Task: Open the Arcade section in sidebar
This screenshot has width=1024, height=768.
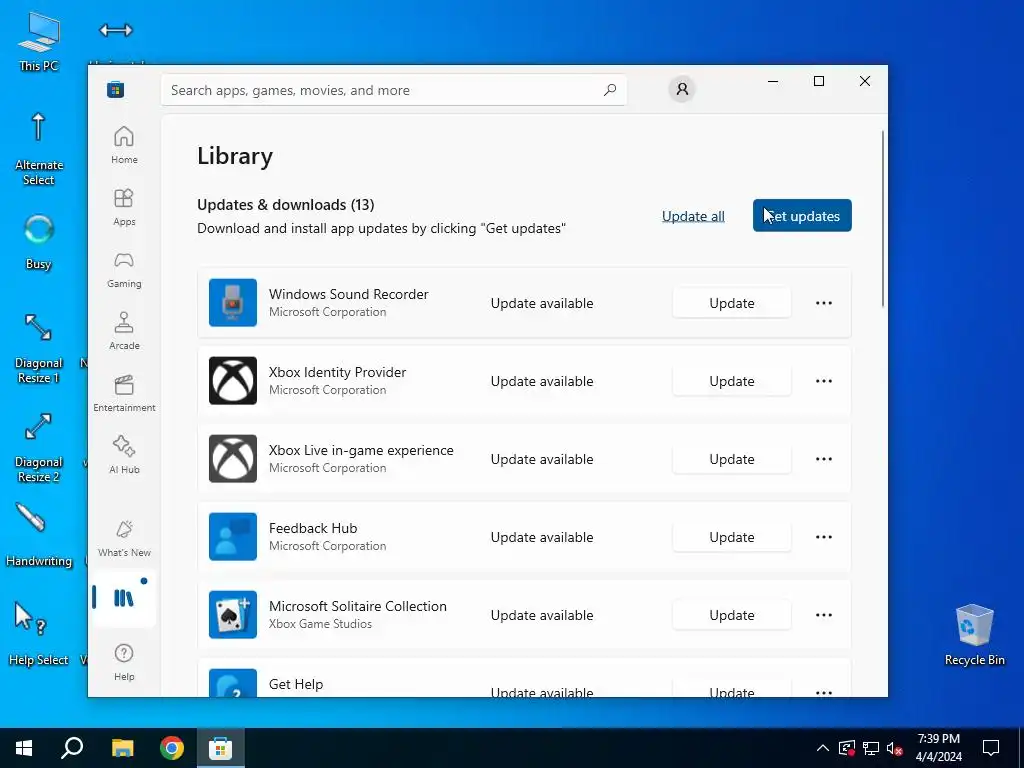Action: point(124,331)
